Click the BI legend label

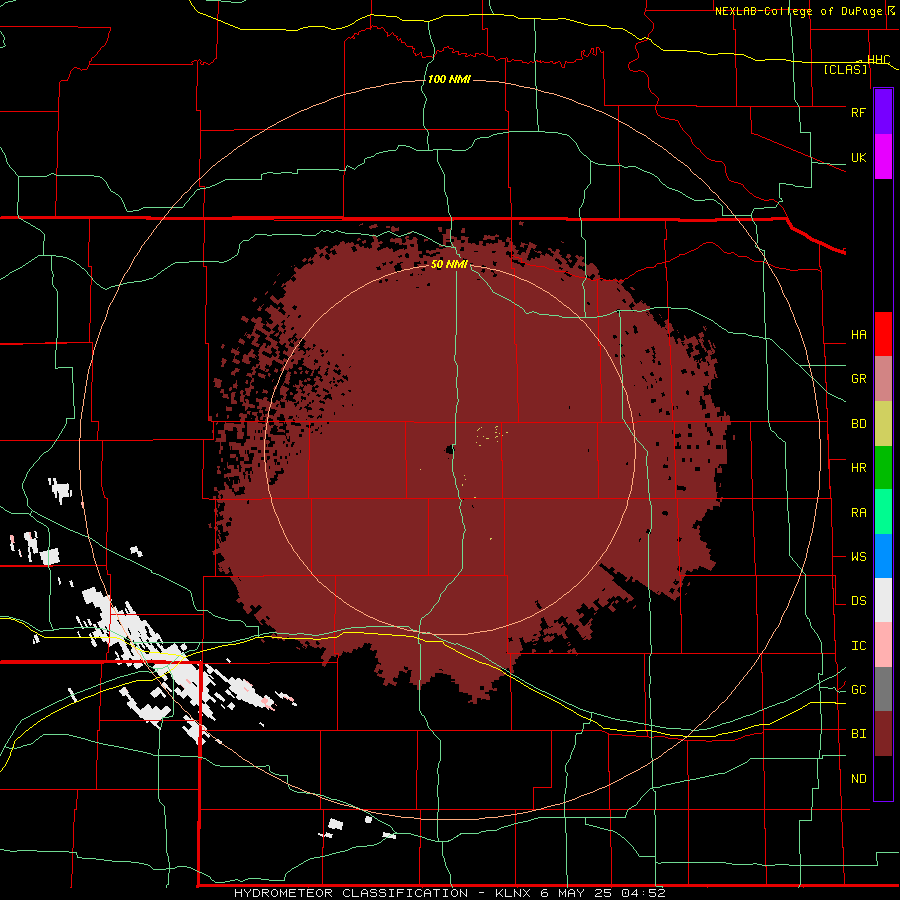(x=858, y=734)
